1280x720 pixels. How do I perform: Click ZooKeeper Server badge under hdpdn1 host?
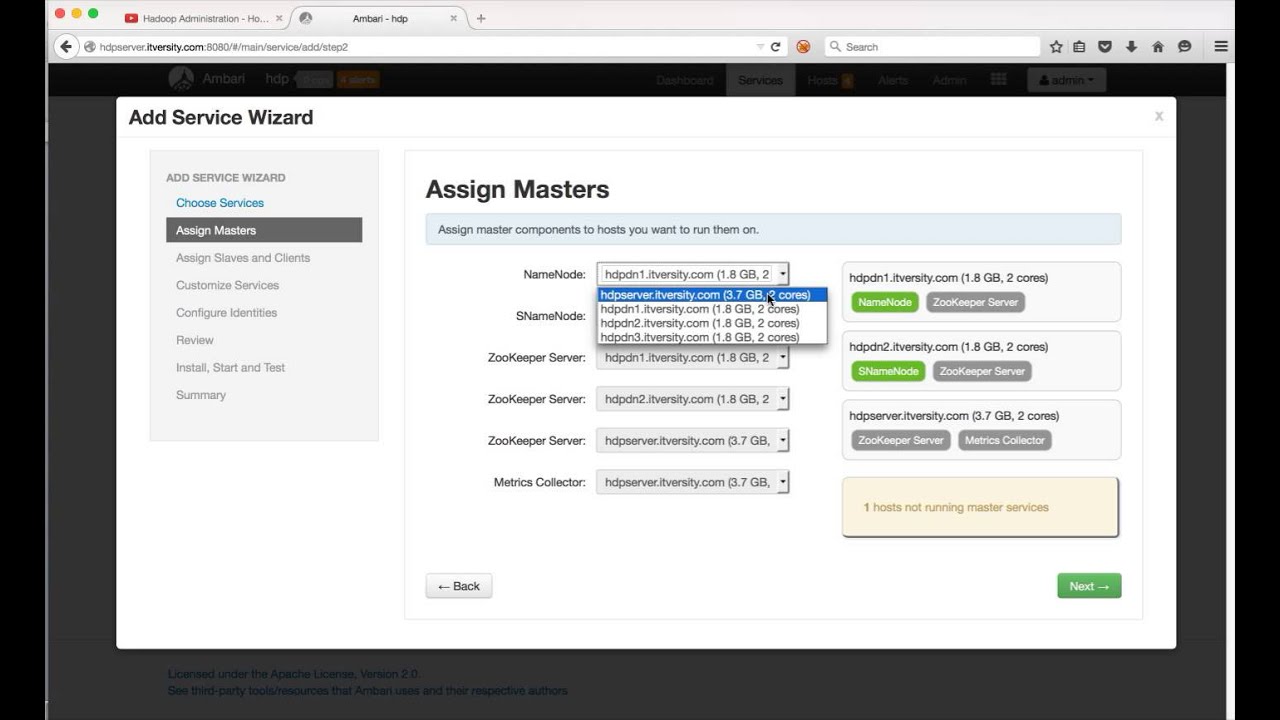coord(975,302)
